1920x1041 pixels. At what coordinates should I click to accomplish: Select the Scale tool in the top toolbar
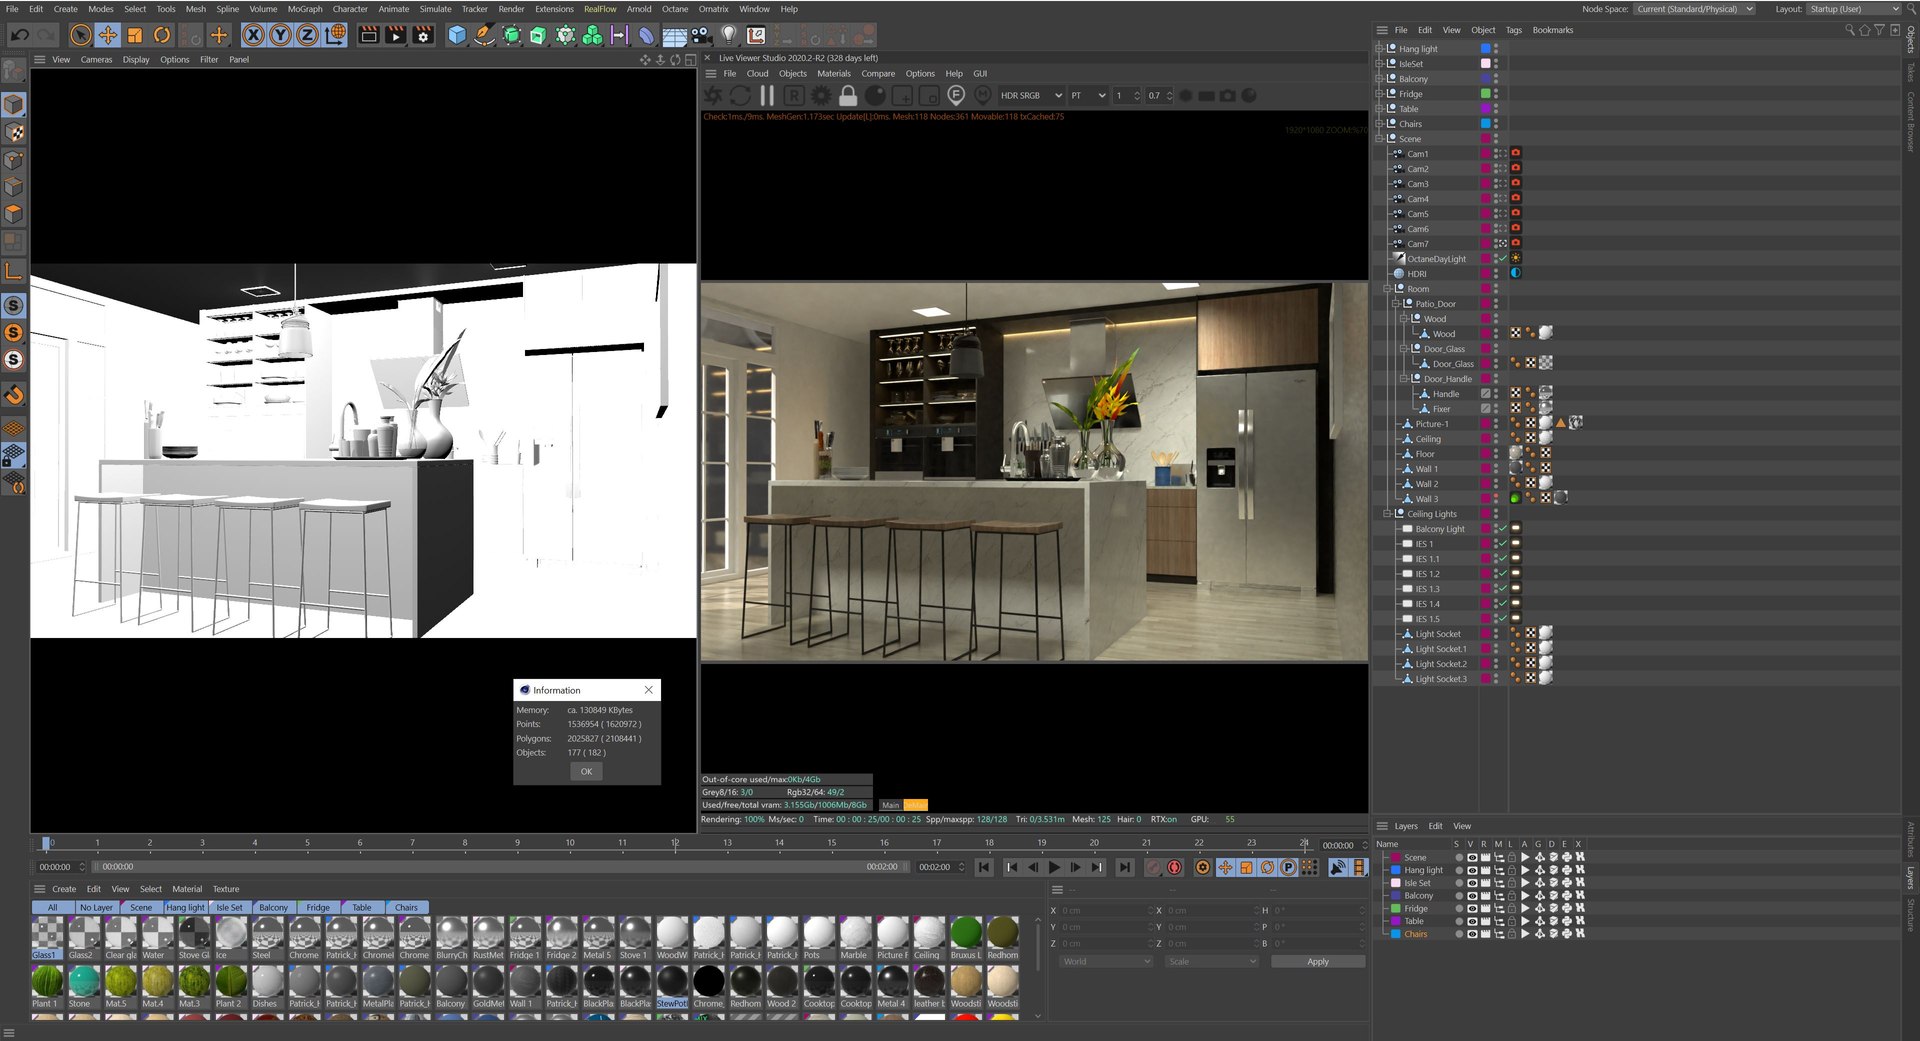135,36
